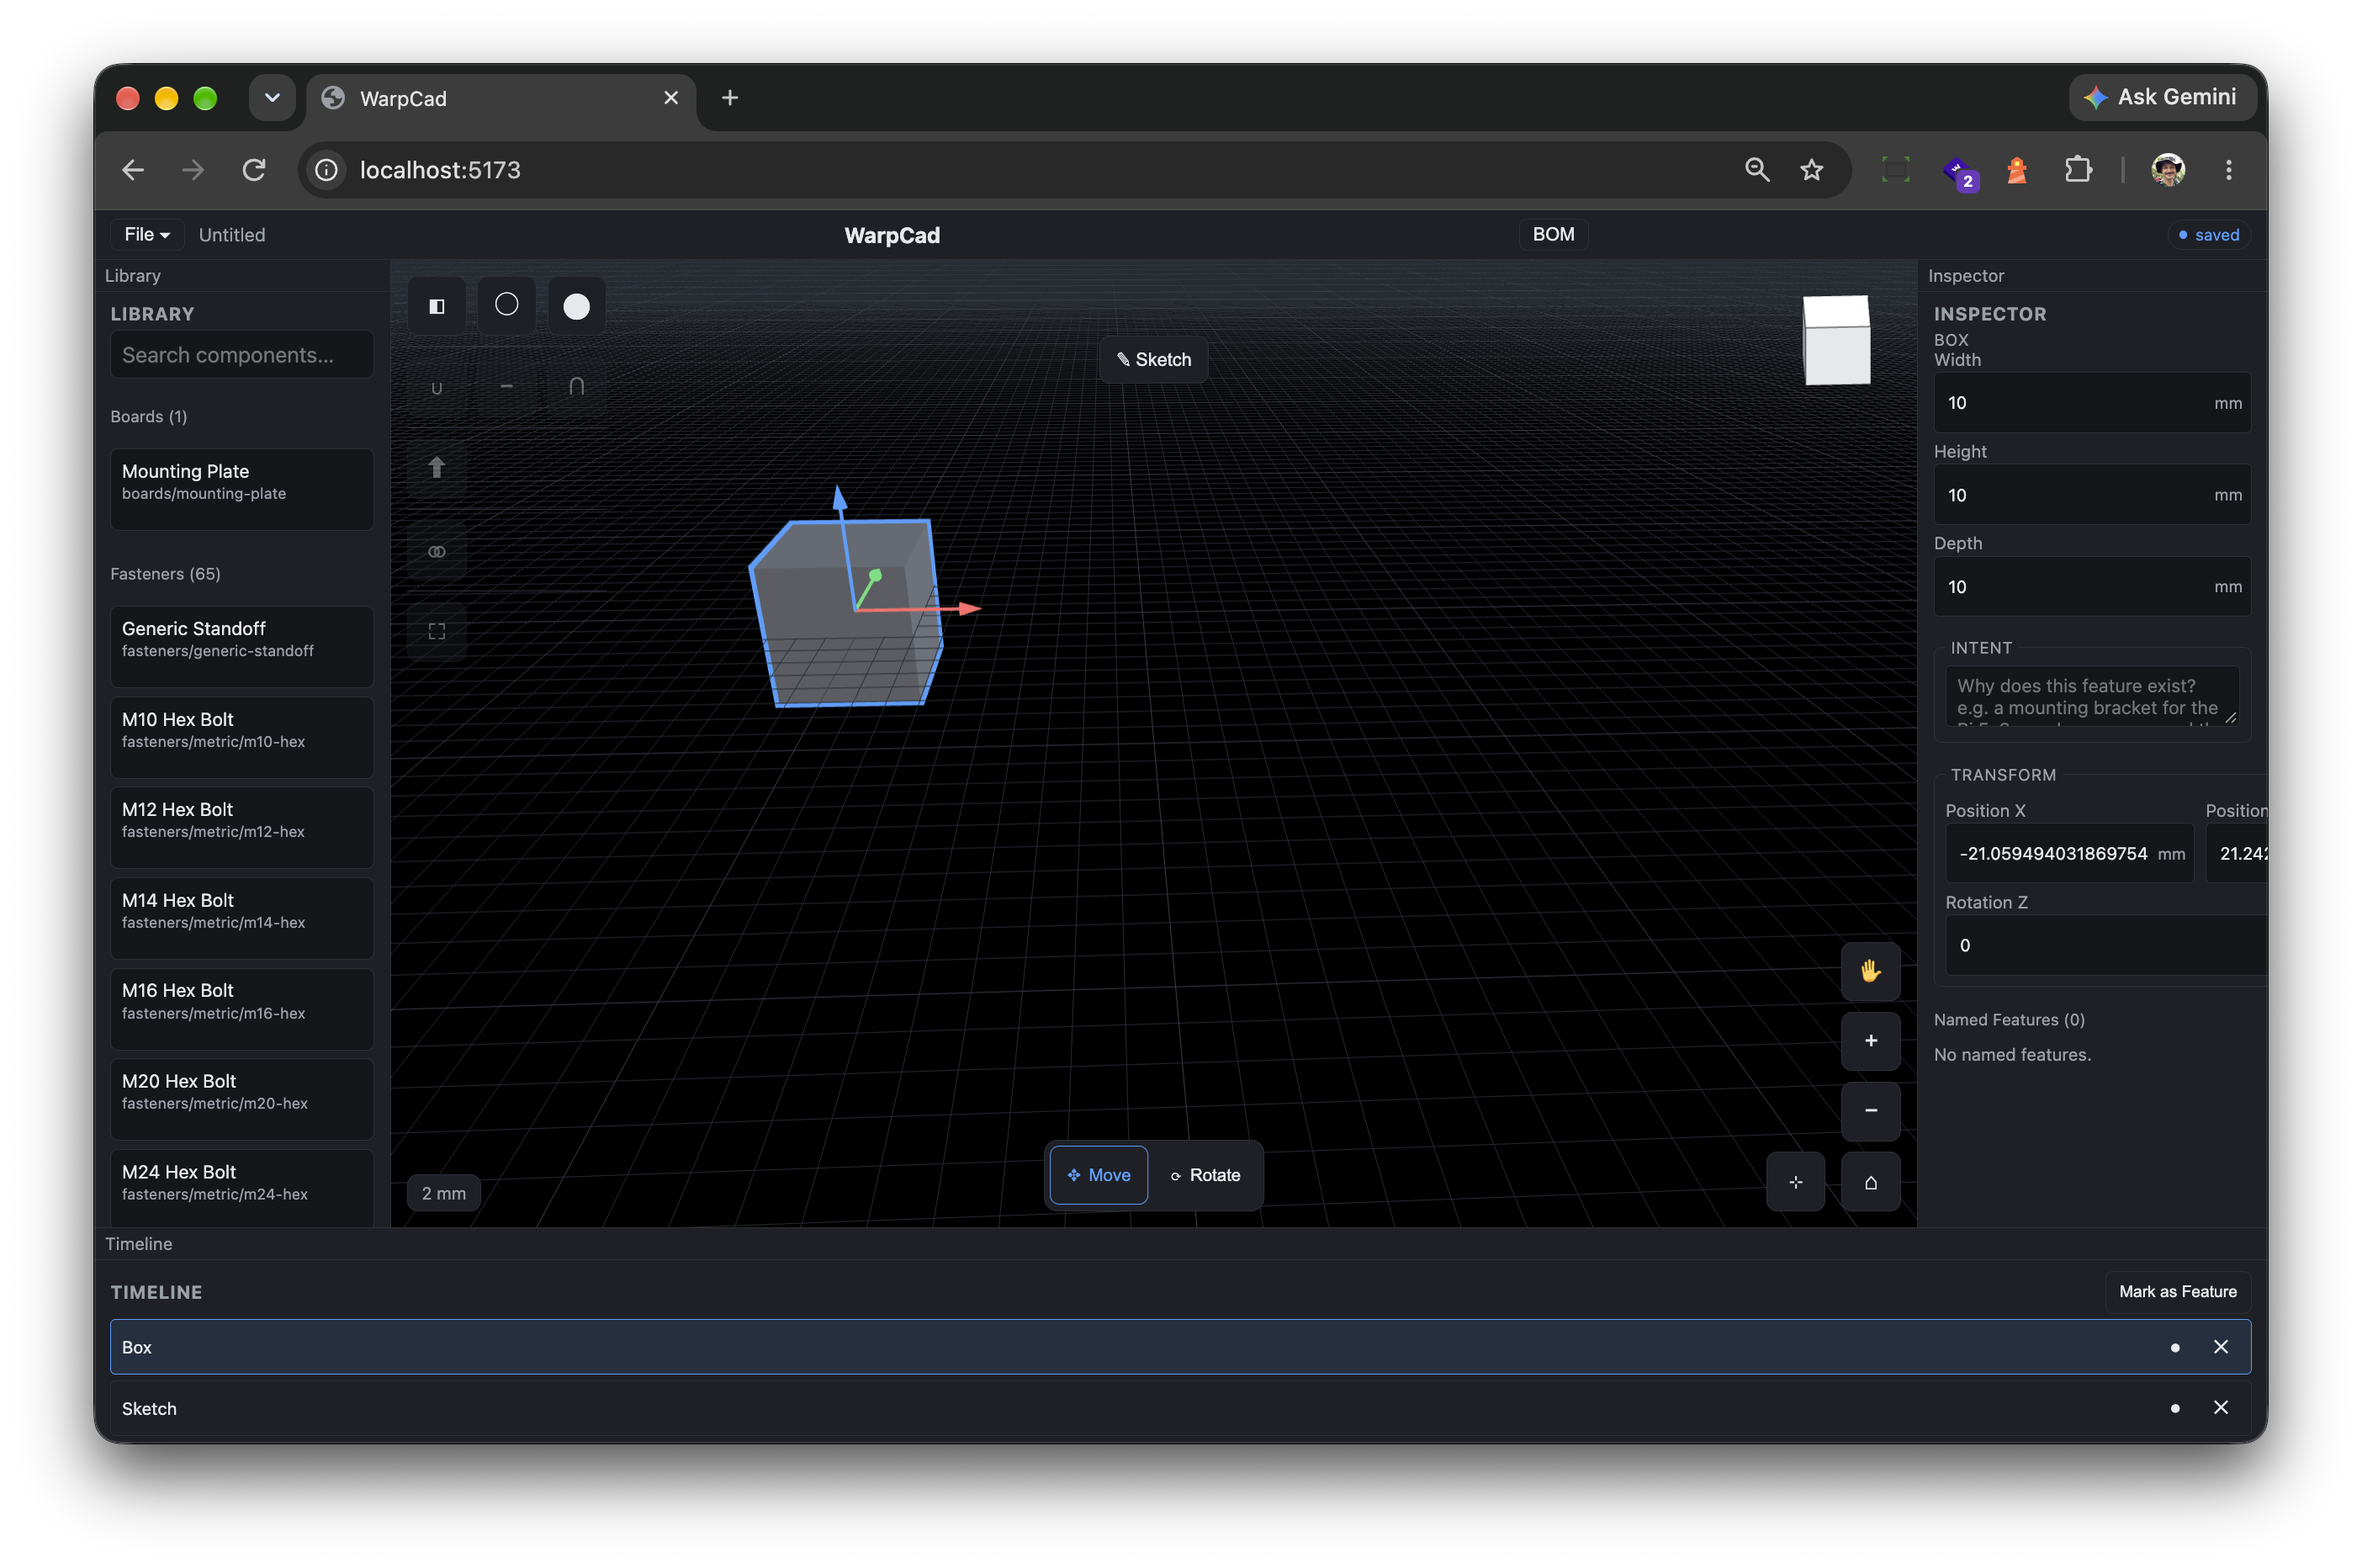Click the Timeline panel tab
This screenshot has height=1568, width=2362.
point(139,1244)
